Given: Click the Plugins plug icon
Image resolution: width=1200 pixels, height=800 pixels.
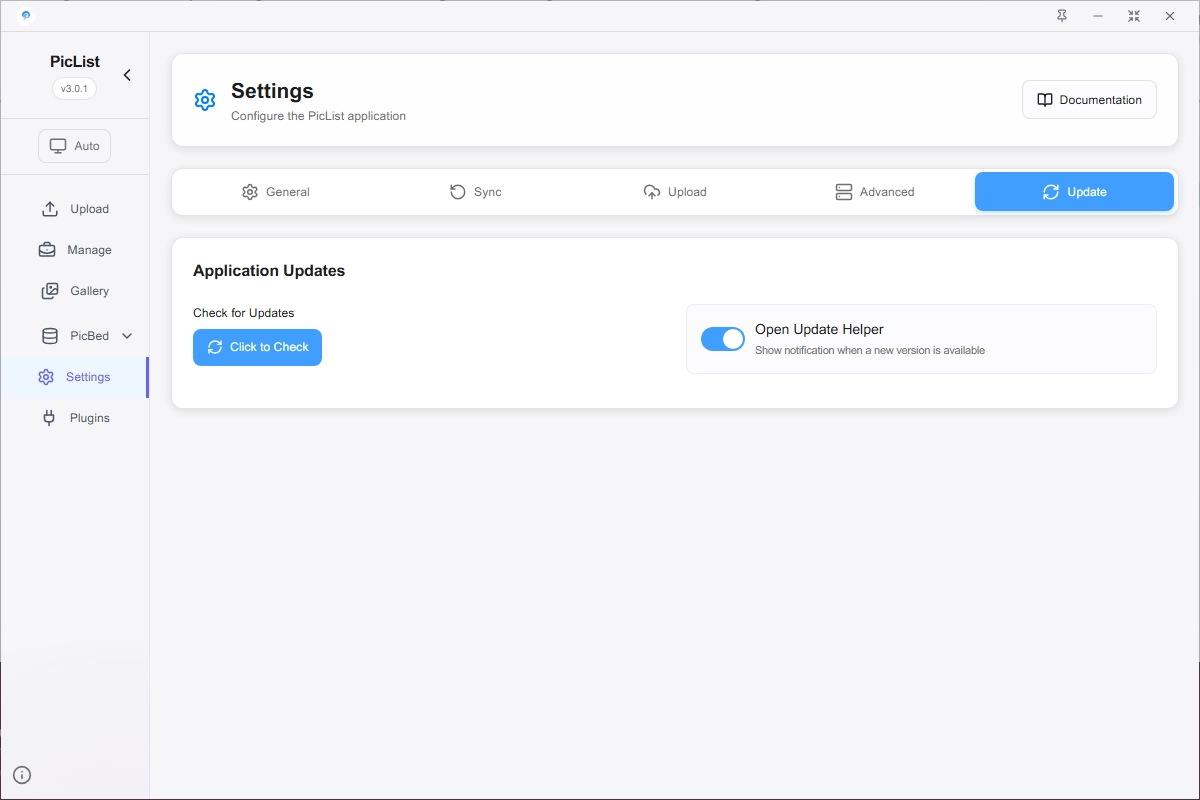Looking at the screenshot, I should (49, 418).
